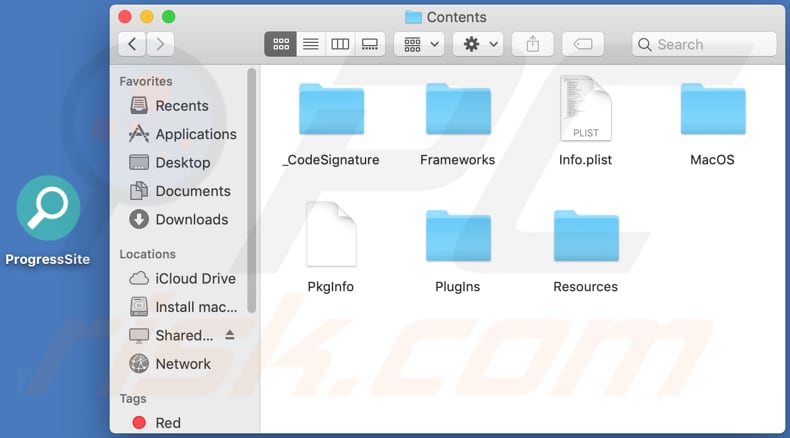790x438 pixels.
Task: Click the Share toolbar button
Action: pos(533,44)
